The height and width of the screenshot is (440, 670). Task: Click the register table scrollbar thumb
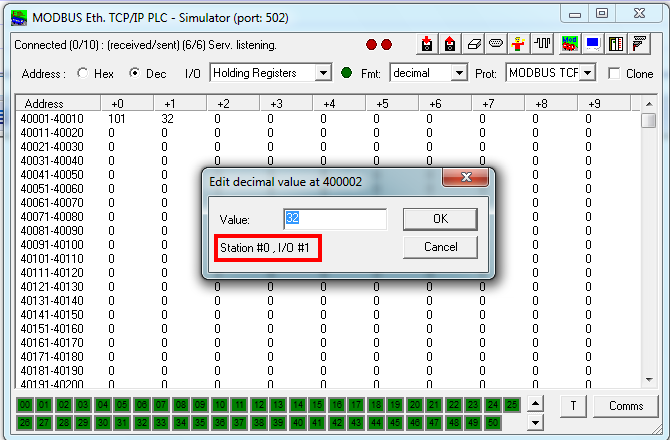click(649, 120)
